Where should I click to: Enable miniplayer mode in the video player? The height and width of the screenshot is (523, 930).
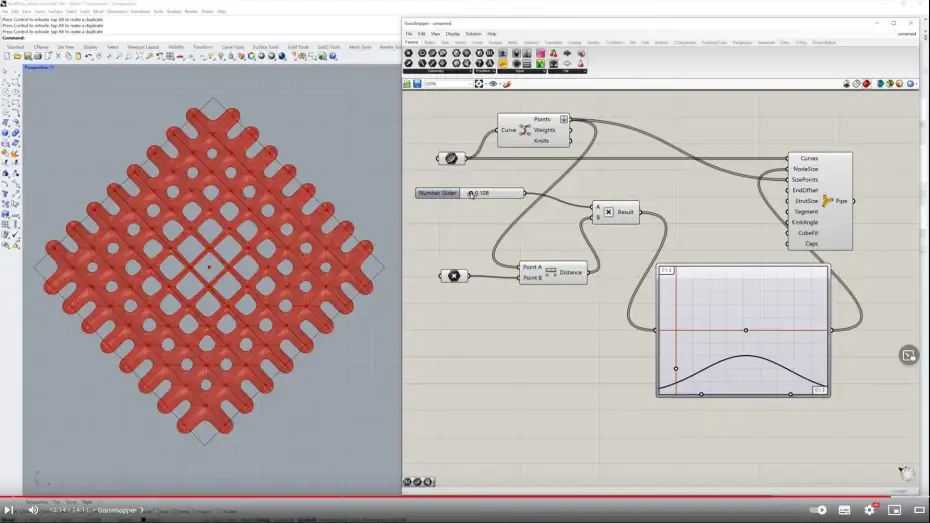coord(894,510)
